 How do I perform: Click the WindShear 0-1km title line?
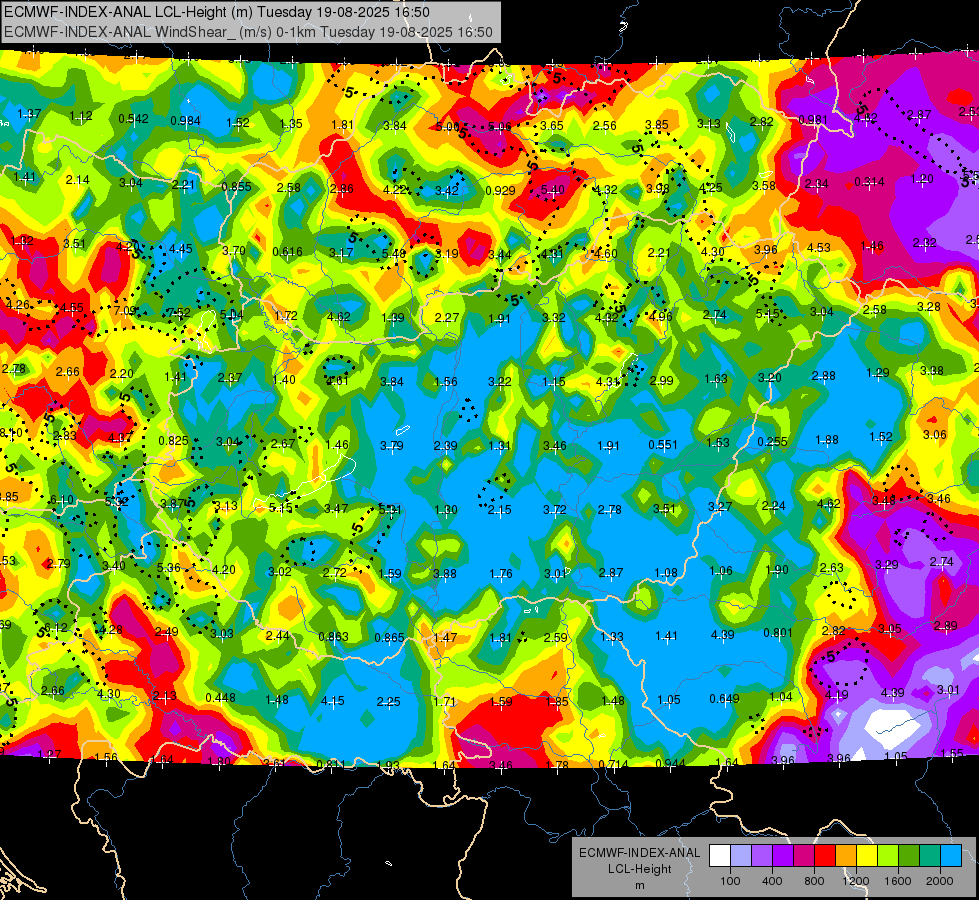click(x=248, y=32)
